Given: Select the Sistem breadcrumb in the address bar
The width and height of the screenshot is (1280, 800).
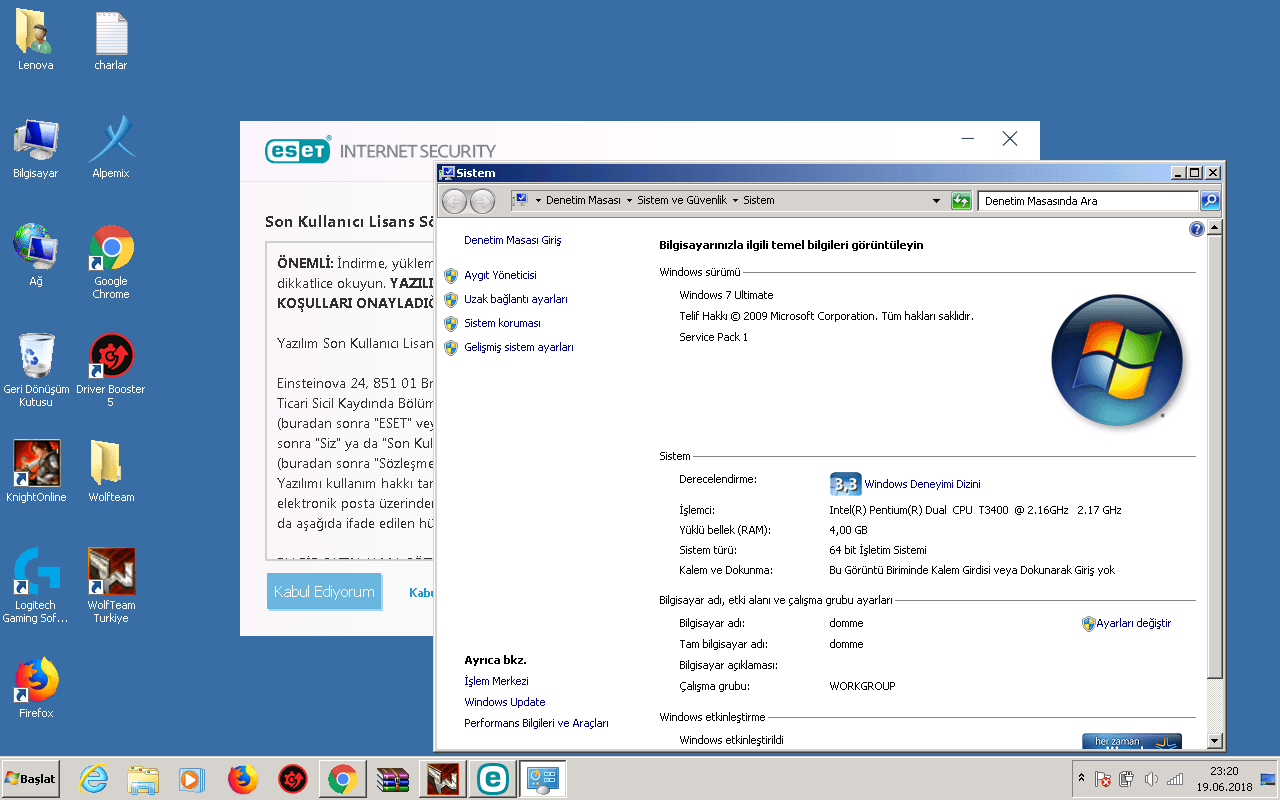Looking at the screenshot, I should click(759, 201).
